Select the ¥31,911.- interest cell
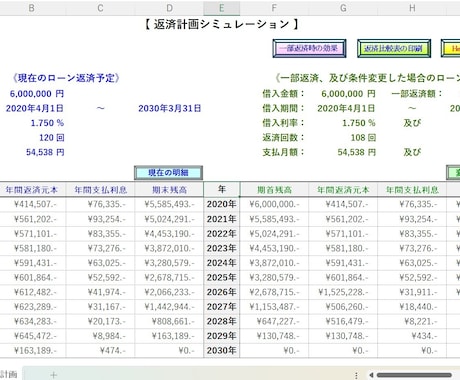Image resolution: width=460 pixels, height=380 pixels. (412, 292)
